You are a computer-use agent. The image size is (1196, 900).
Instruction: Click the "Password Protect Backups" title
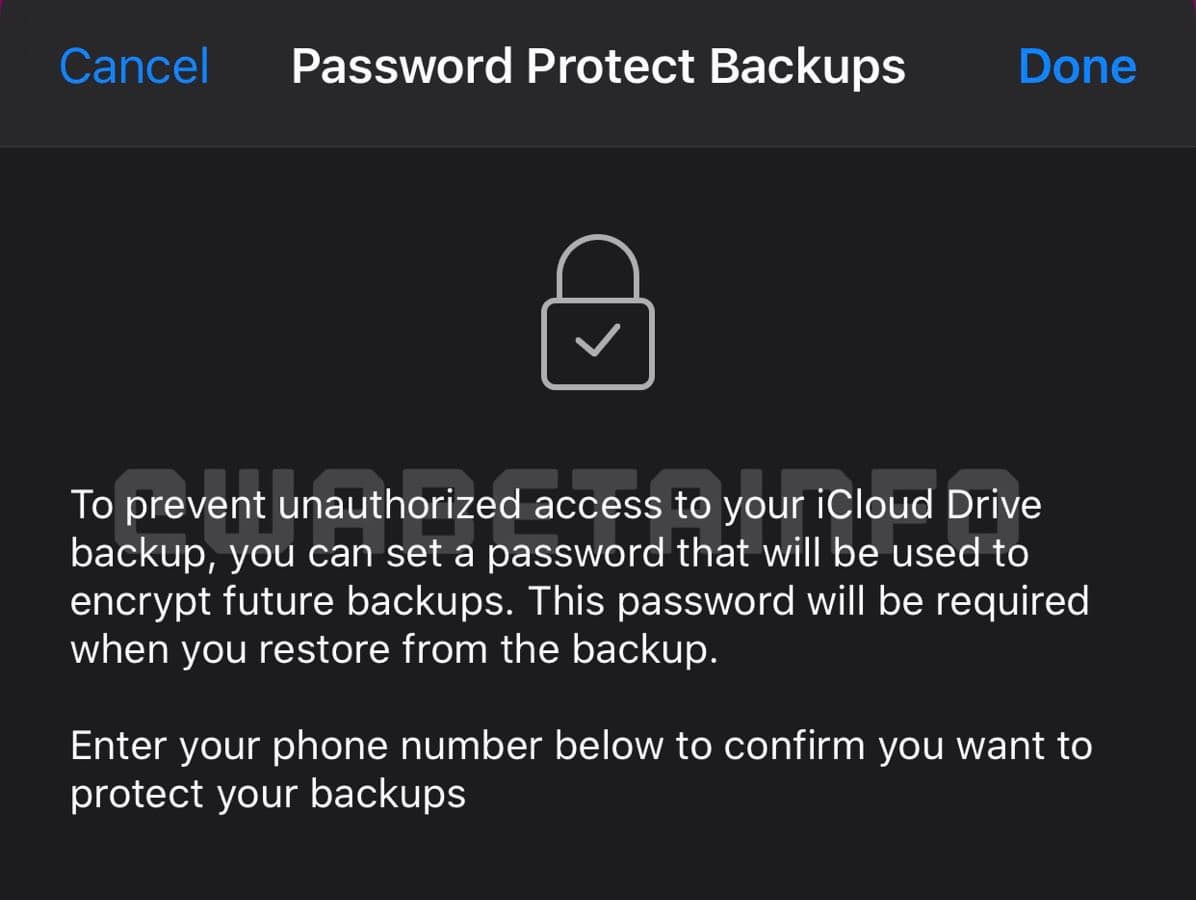[598, 66]
